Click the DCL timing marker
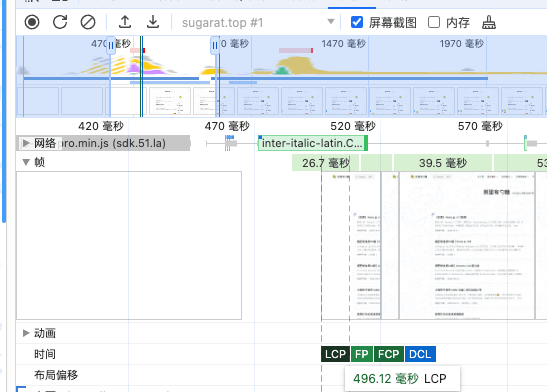This screenshot has height=392, width=547. point(420,354)
